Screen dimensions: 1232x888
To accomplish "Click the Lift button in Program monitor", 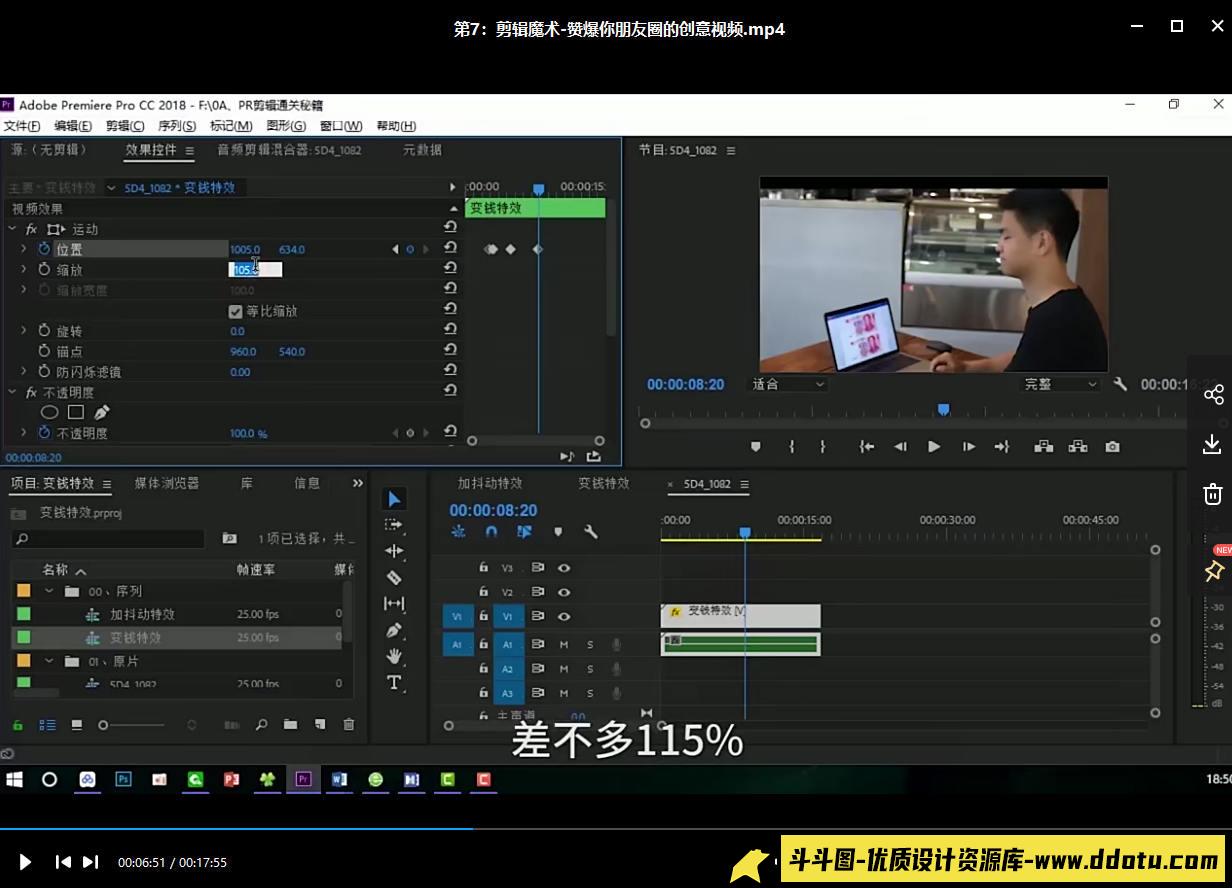I will (x=1043, y=447).
